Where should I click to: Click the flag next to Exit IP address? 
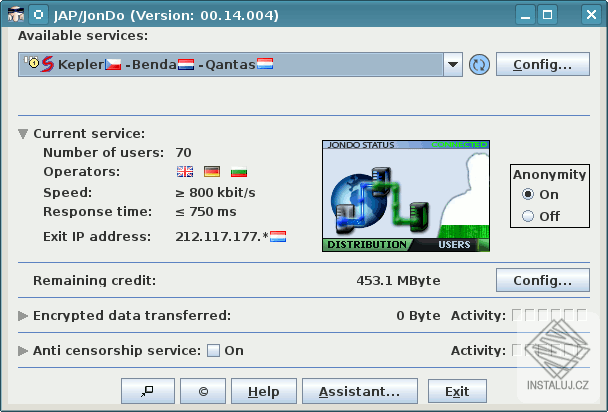coord(278,236)
